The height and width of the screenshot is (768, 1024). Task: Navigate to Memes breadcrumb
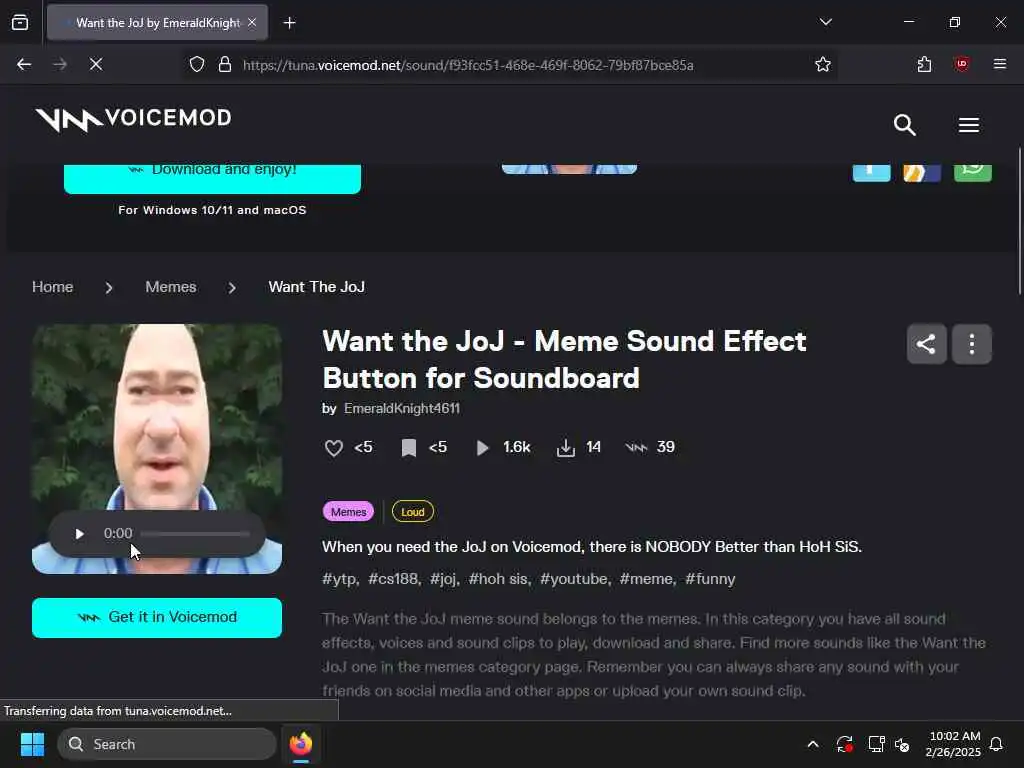tap(170, 287)
